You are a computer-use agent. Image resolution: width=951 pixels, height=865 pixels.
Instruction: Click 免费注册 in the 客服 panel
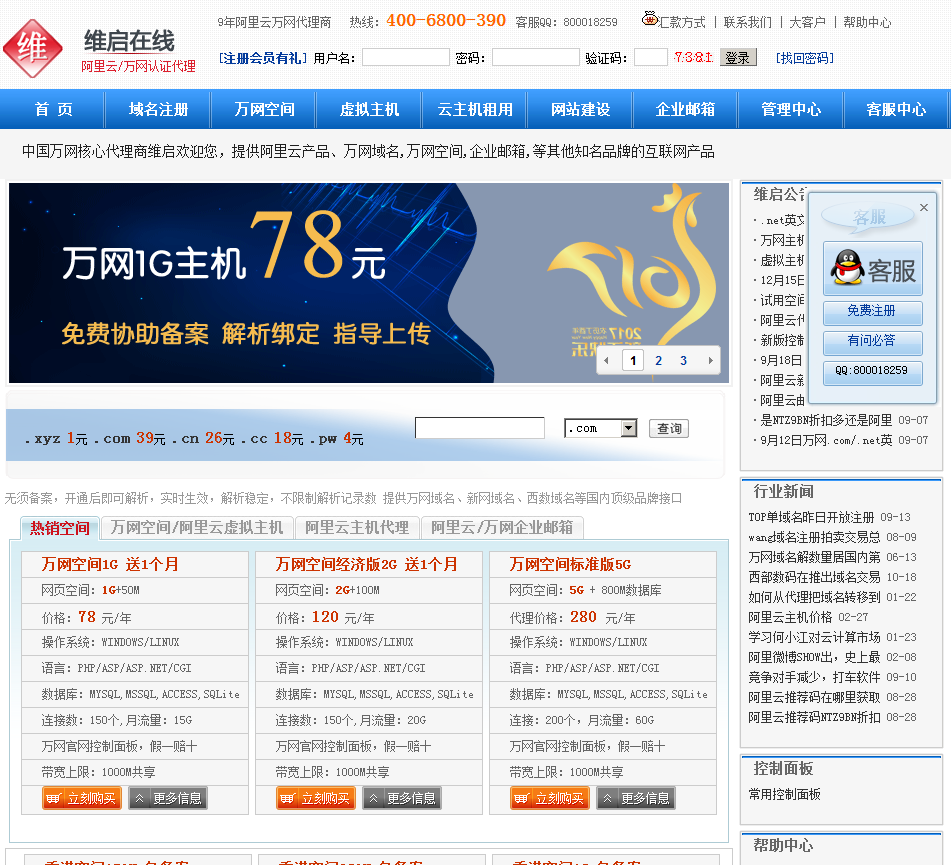point(872,311)
